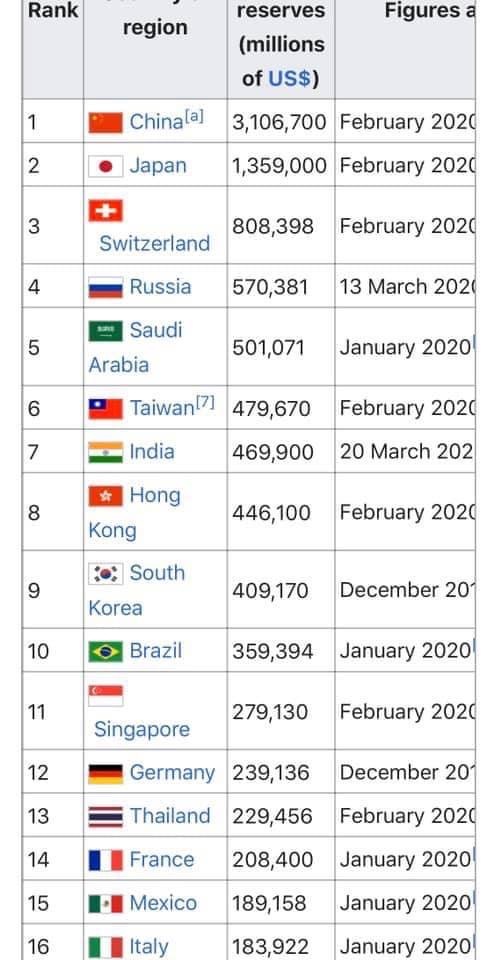Click the Switzerland flag icon
The width and height of the screenshot is (494, 960).
(x=106, y=211)
